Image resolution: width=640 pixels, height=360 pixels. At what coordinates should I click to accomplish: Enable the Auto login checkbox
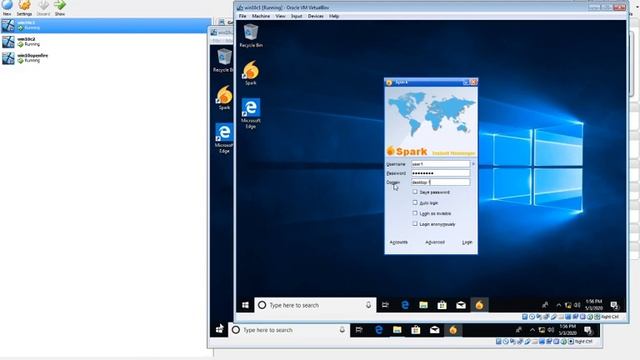click(415, 202)
